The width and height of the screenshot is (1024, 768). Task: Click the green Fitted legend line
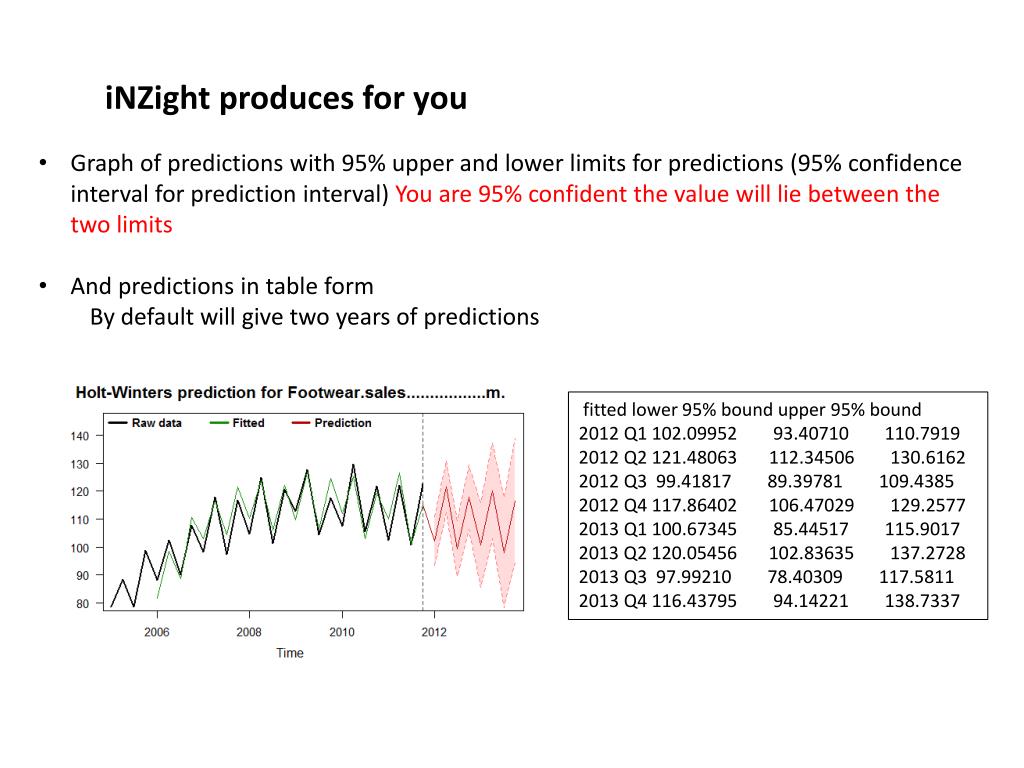[219, 423]
